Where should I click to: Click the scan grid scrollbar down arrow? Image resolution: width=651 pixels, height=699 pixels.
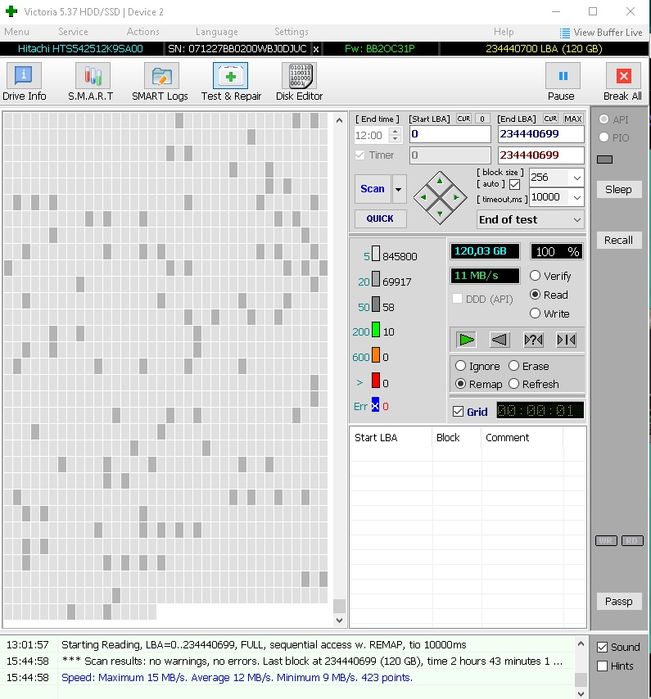point(339,620)
